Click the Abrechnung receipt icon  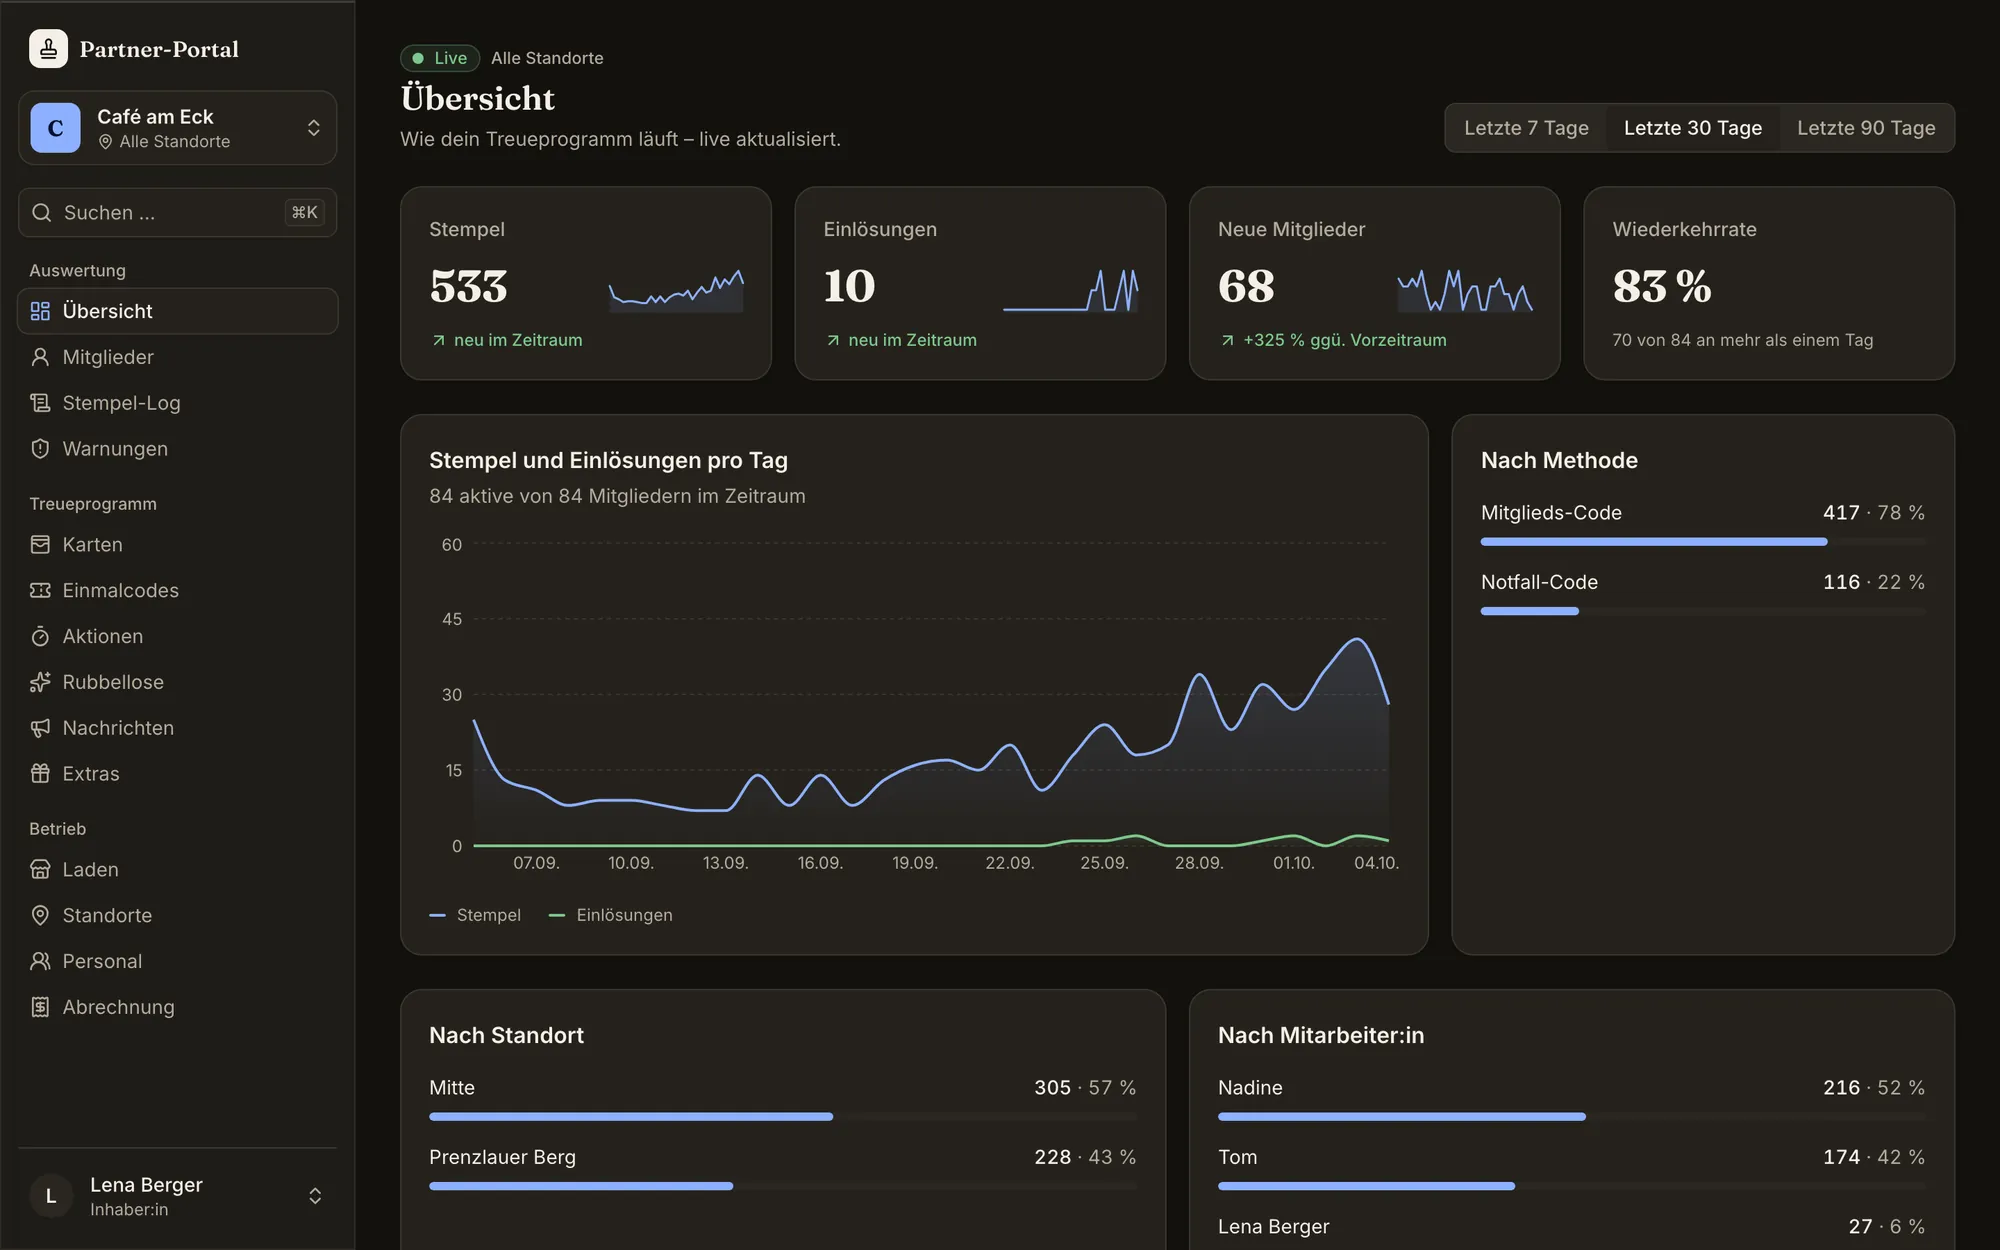click(x=40, y=1007)
